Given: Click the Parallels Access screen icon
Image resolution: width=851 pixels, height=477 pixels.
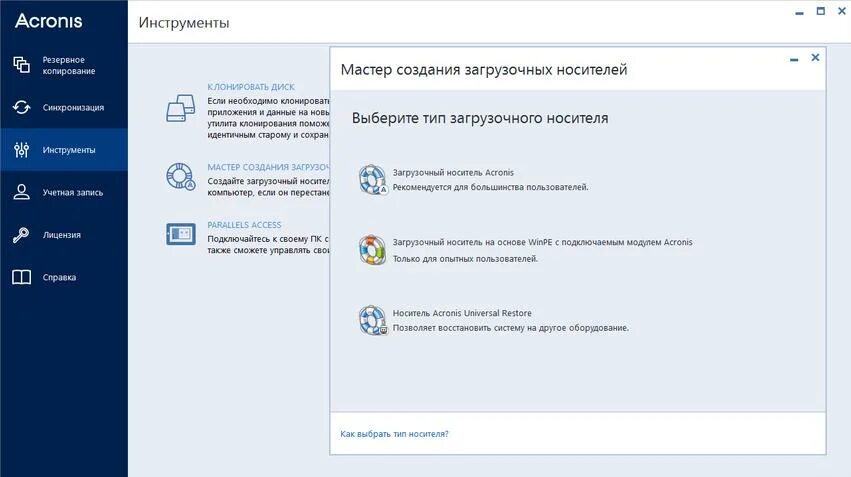Looking at the screenshot, I should tap(181, 234).
